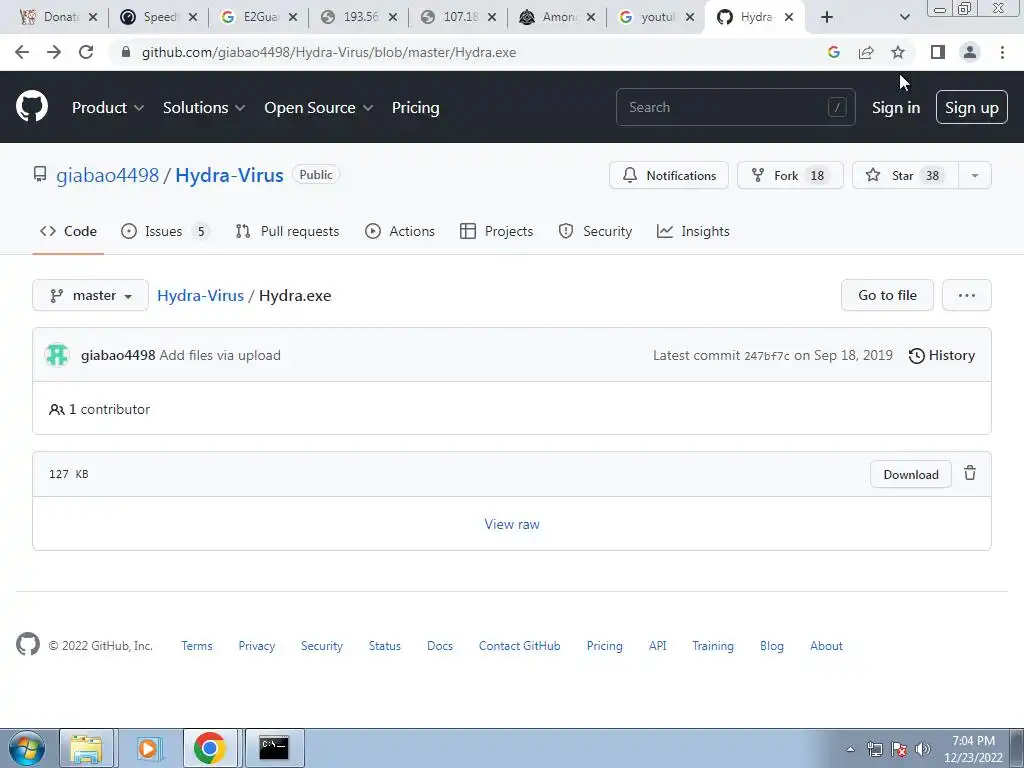Screen dimensions: 1024x768
Task: Bookmark this page with star icon
Action: point(898,52)
